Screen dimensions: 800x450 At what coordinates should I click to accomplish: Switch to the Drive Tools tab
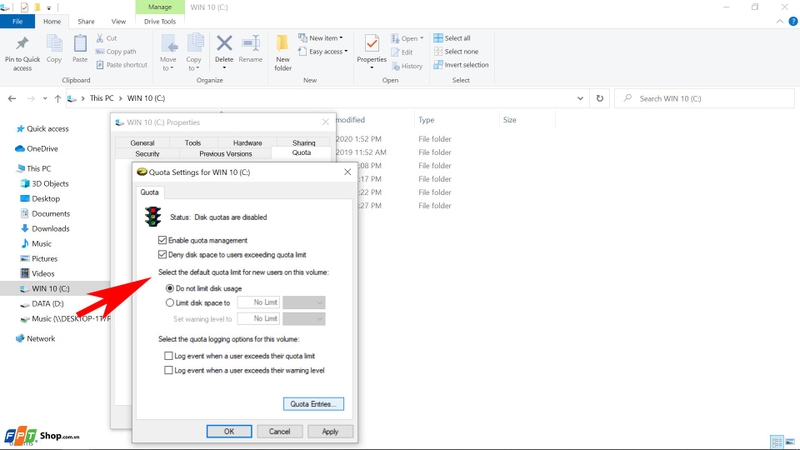tap(160, 21)
